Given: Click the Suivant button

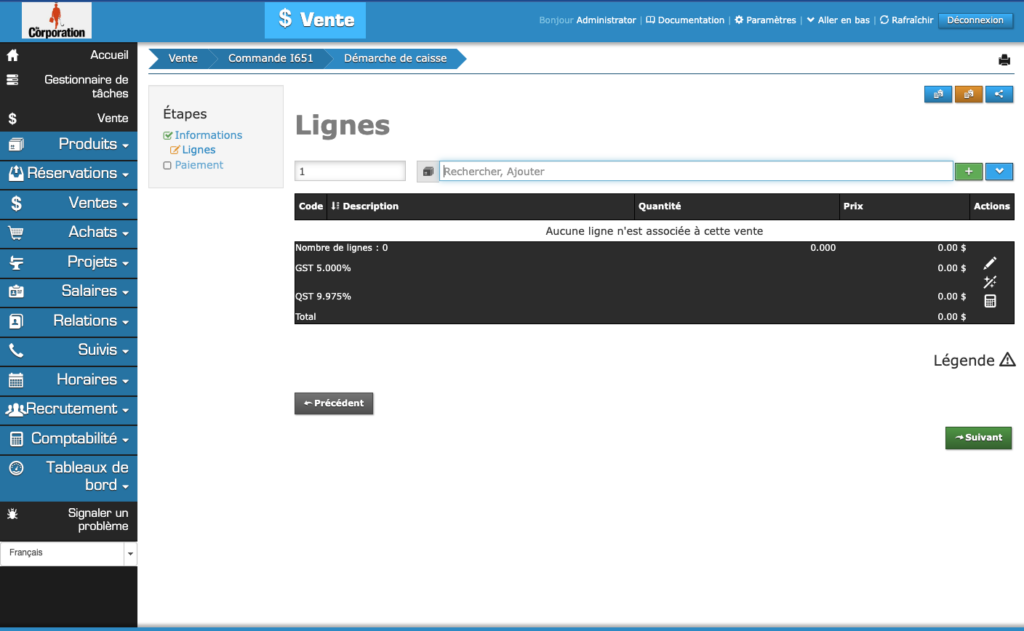Looking at the screenshot, I should (x=978, y=437).
